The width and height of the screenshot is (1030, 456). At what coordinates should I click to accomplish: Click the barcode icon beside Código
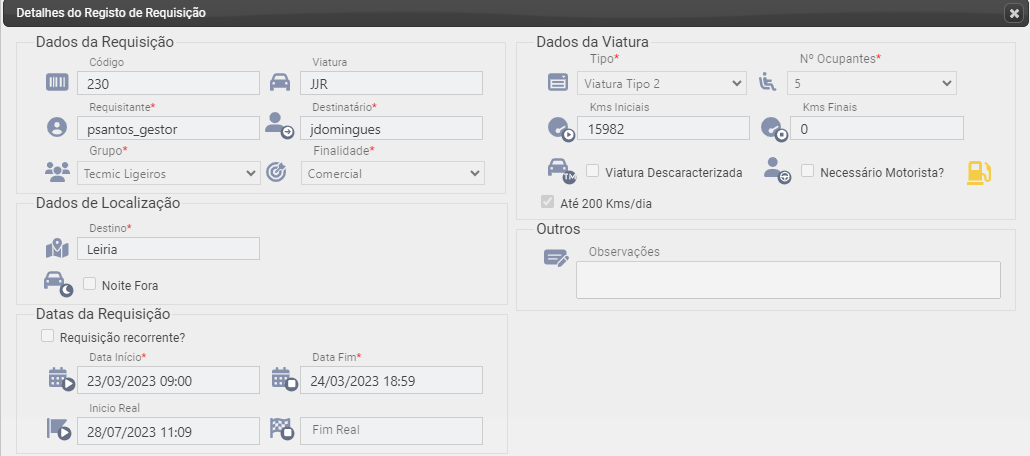(x=57, y=83)
